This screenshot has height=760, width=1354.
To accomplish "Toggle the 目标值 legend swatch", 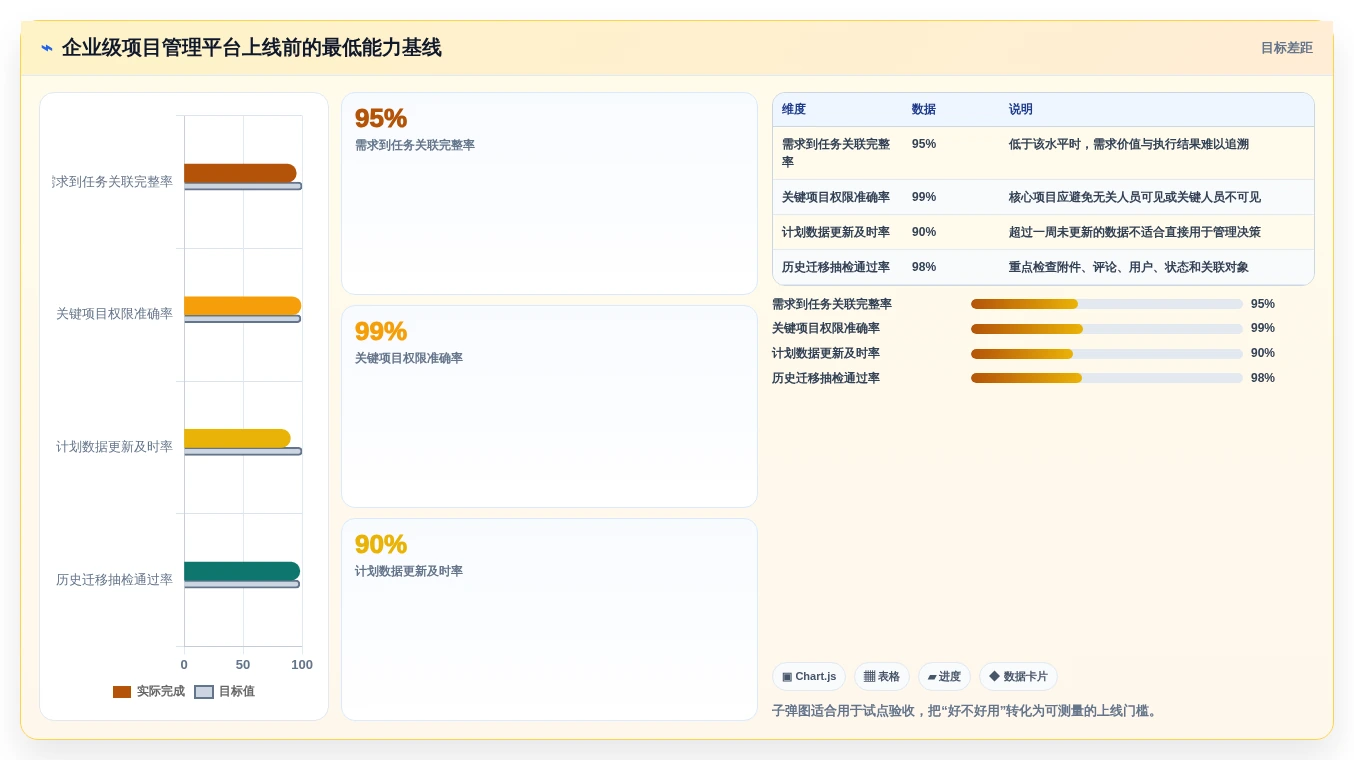I will pyautogui.click(x=204, y=692).
